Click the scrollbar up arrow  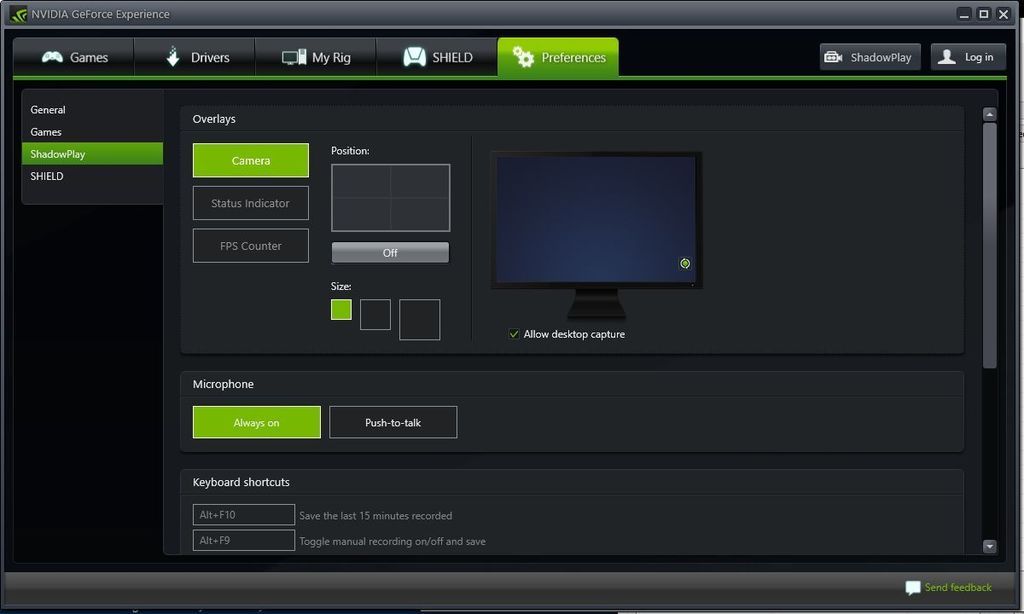989,114
